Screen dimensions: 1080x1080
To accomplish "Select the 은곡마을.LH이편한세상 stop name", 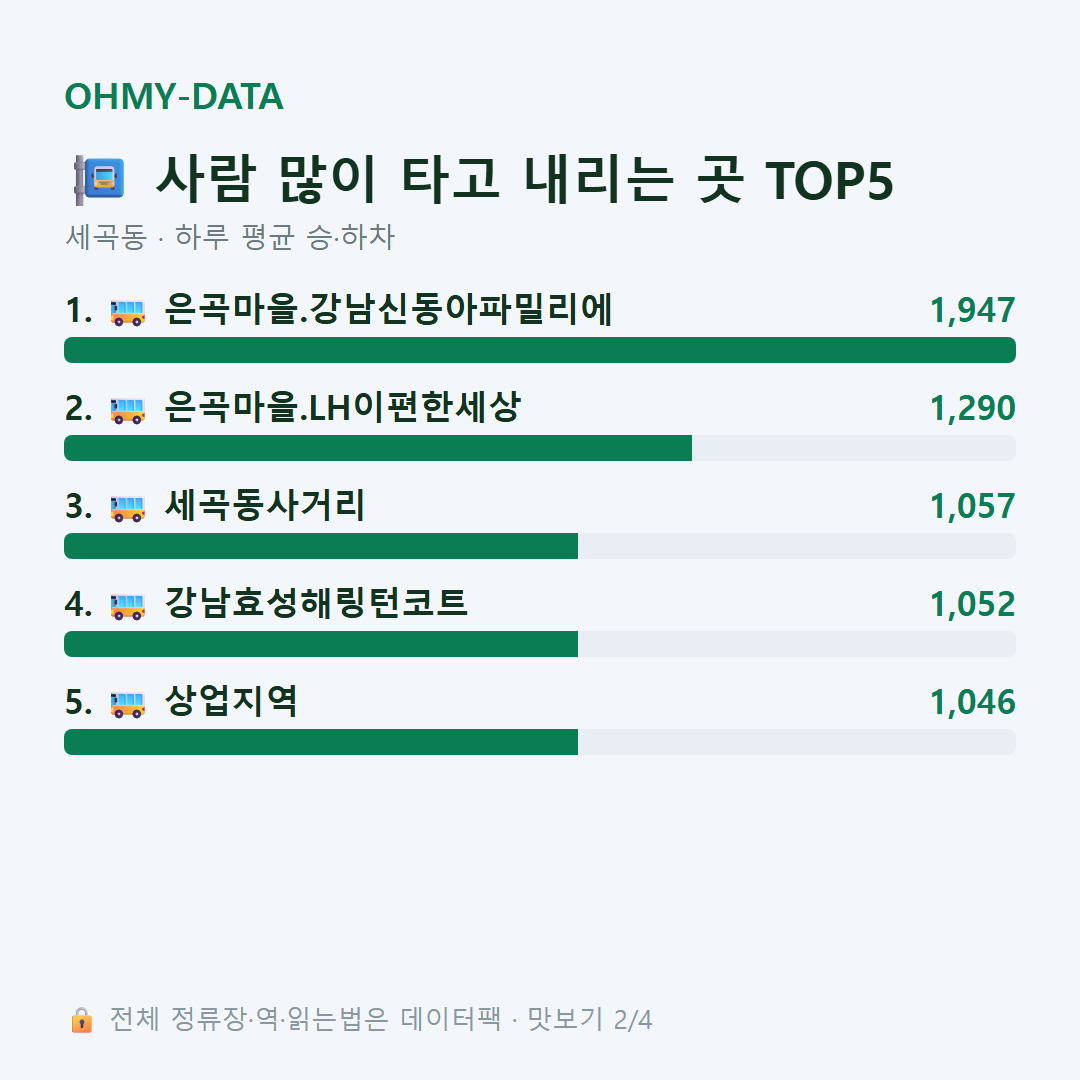I will [x=342, y=407].
